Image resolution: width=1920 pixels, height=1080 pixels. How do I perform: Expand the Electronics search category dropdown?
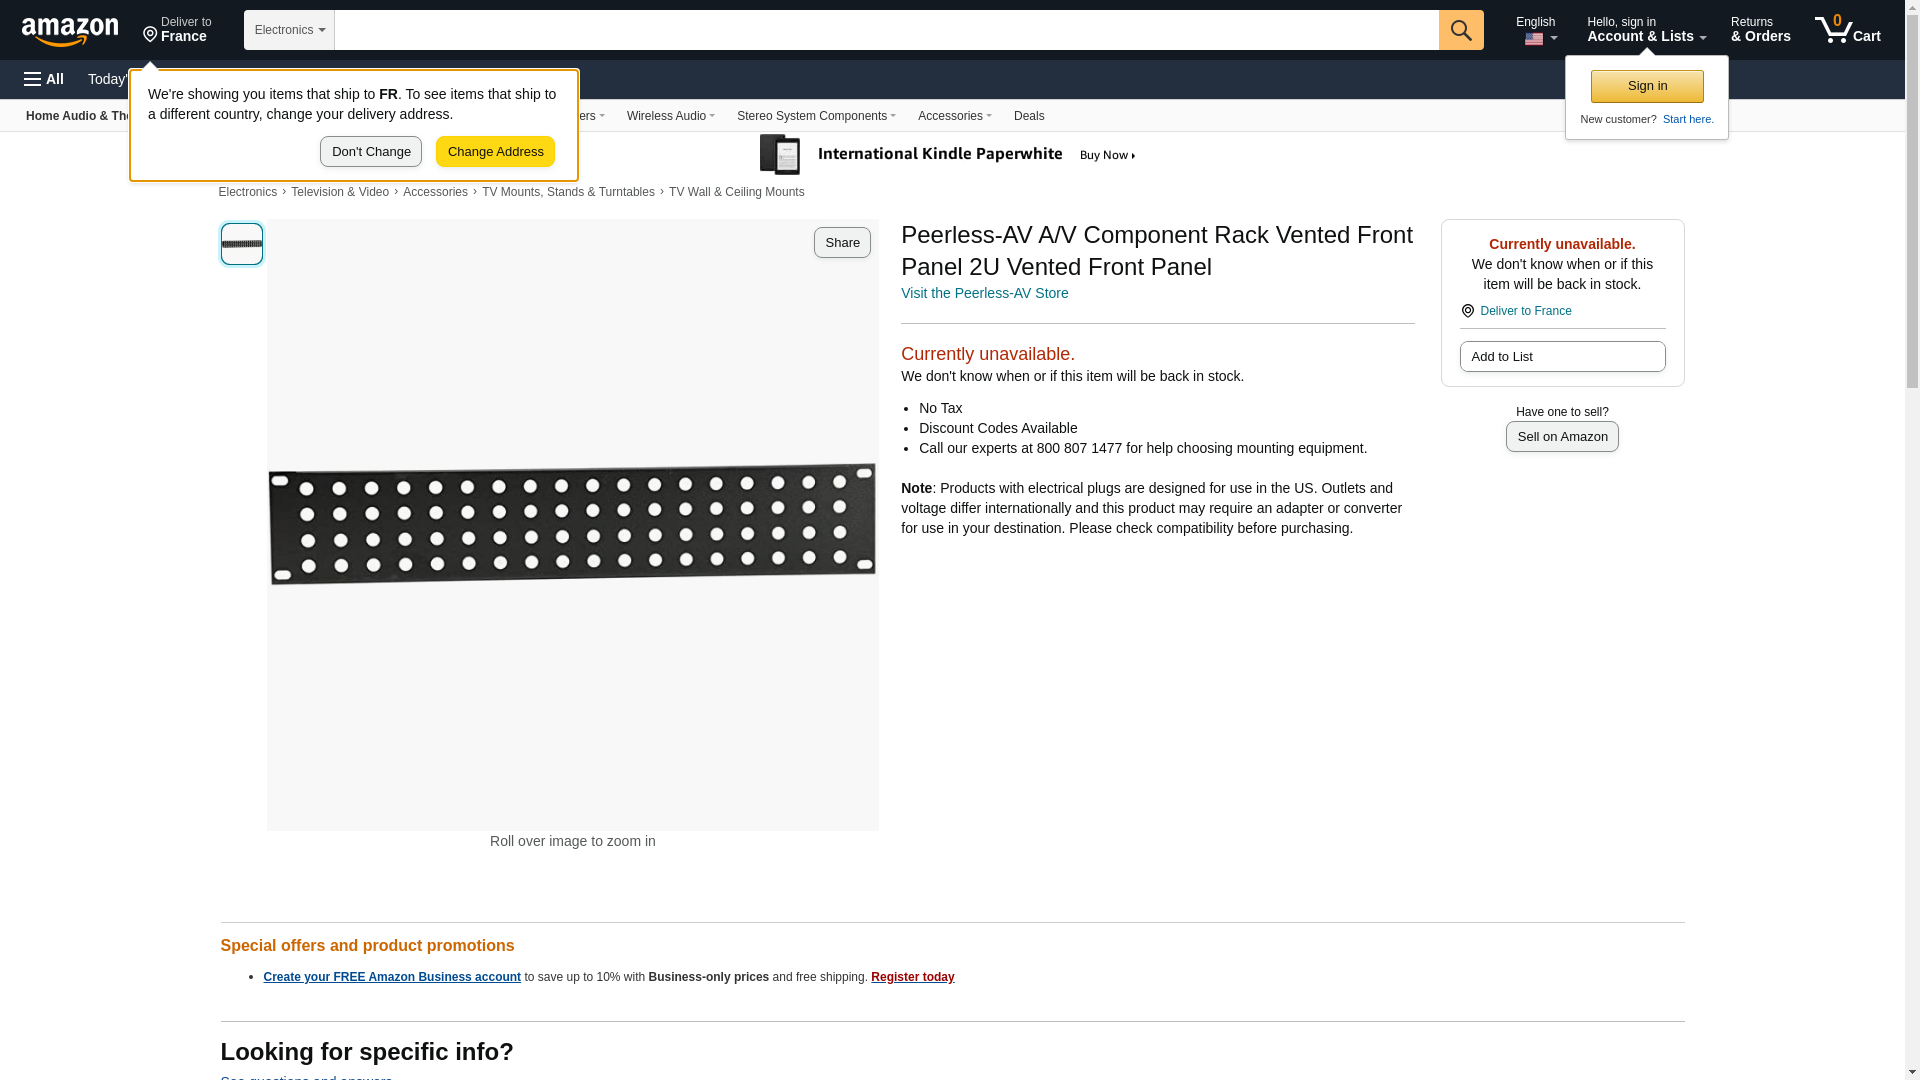pos(289,30)
